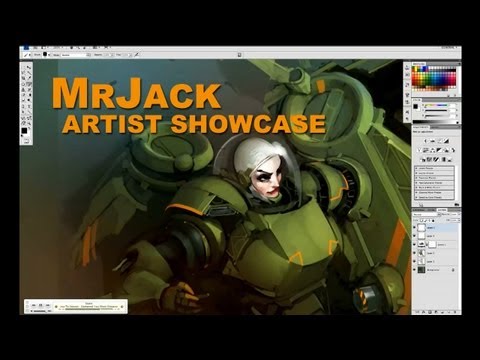Click the Ps application icon
The image size is (480, 360).
26,48
